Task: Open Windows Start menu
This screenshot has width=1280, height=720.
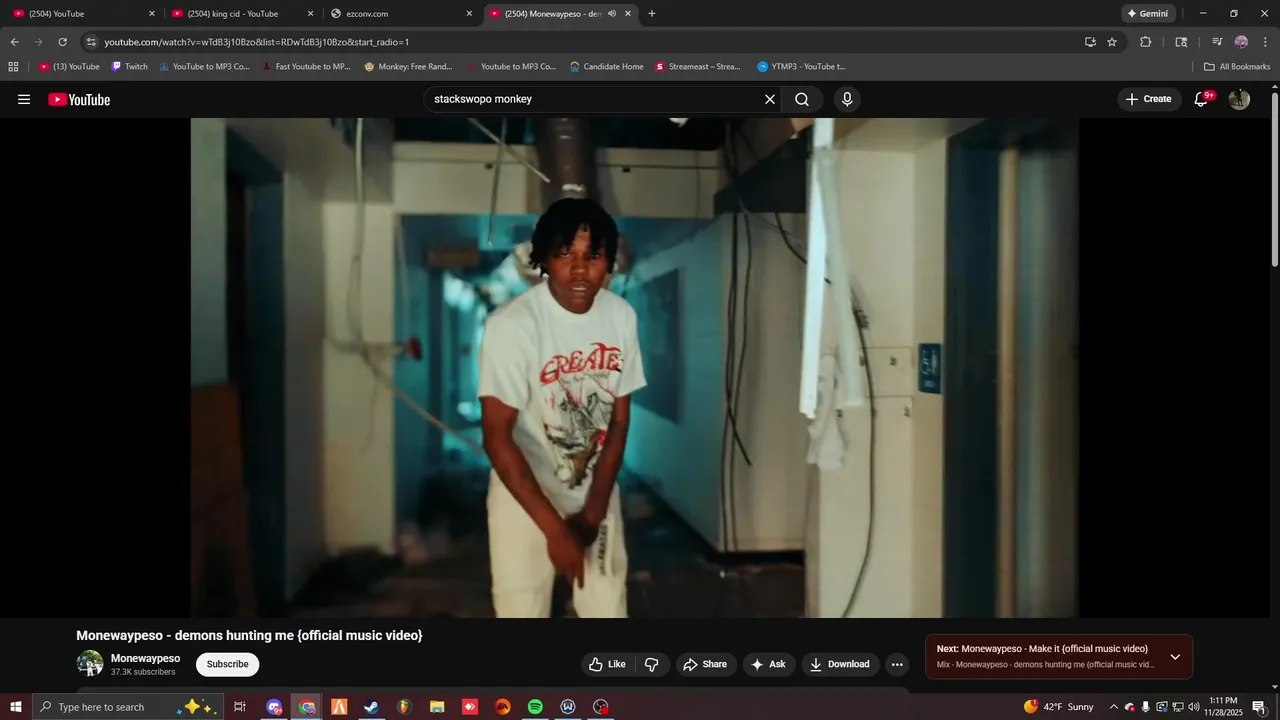Action: coord(16,707)
